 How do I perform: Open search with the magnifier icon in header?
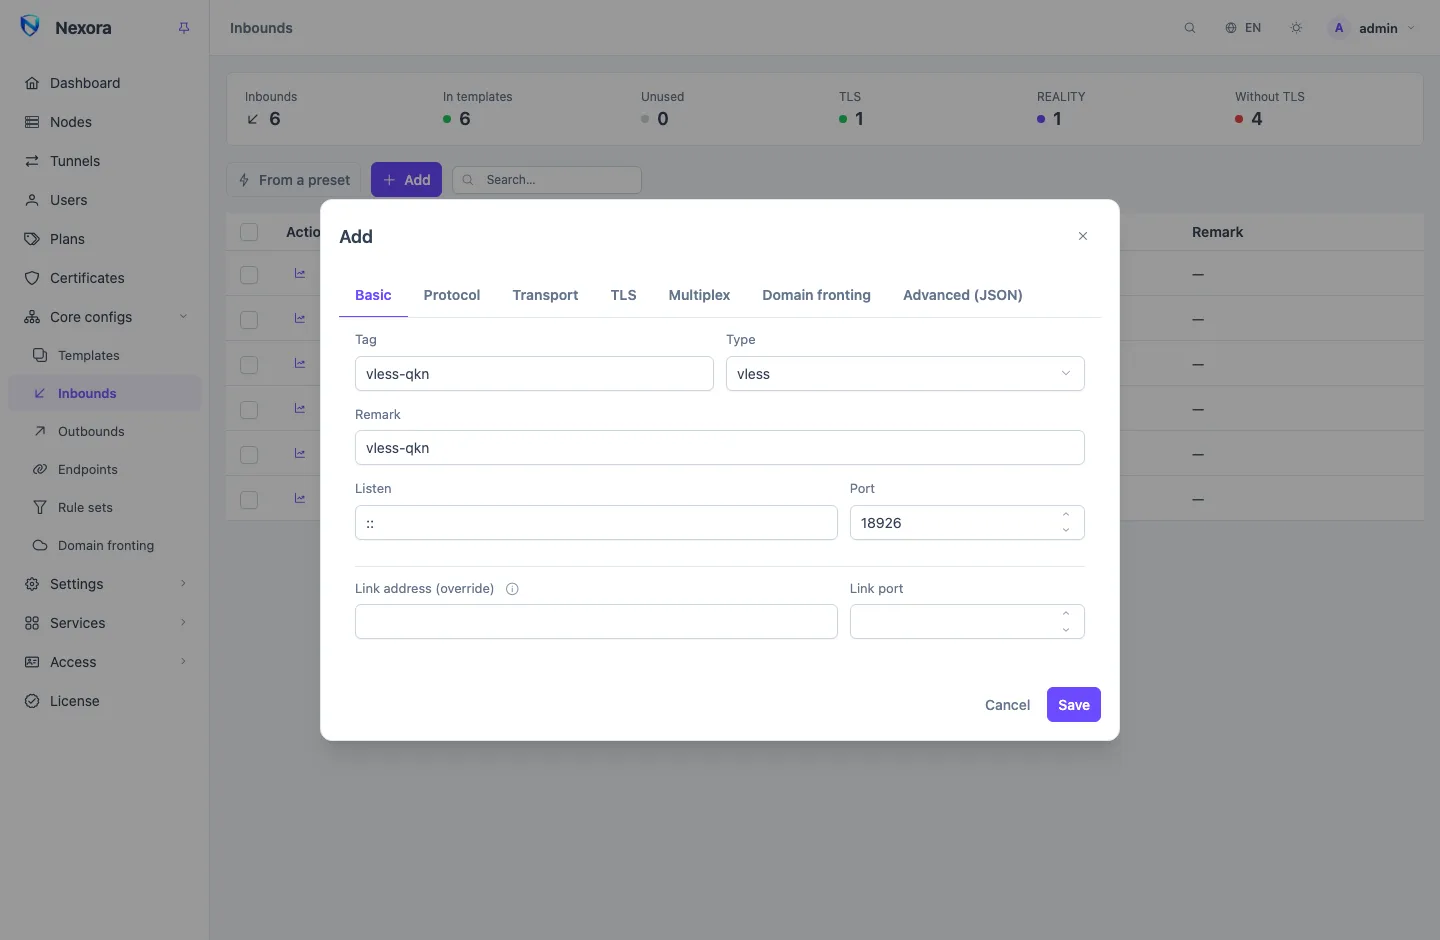[x=1190, y=28]
